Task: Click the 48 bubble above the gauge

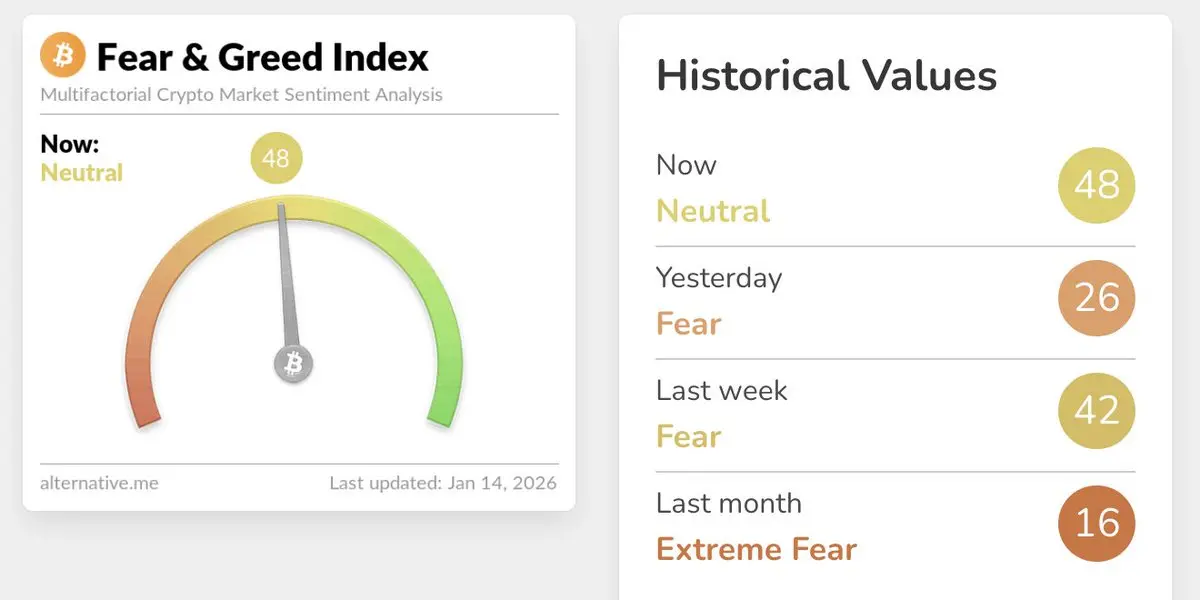Action: 276,158
